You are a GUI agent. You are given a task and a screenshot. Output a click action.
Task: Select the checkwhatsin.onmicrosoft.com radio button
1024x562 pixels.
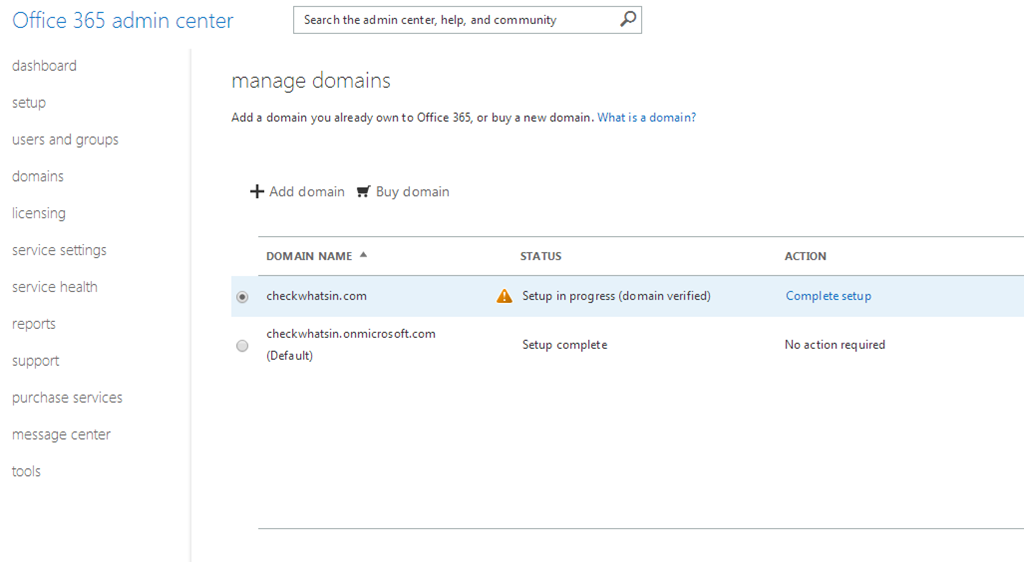(x=242, y=346)
